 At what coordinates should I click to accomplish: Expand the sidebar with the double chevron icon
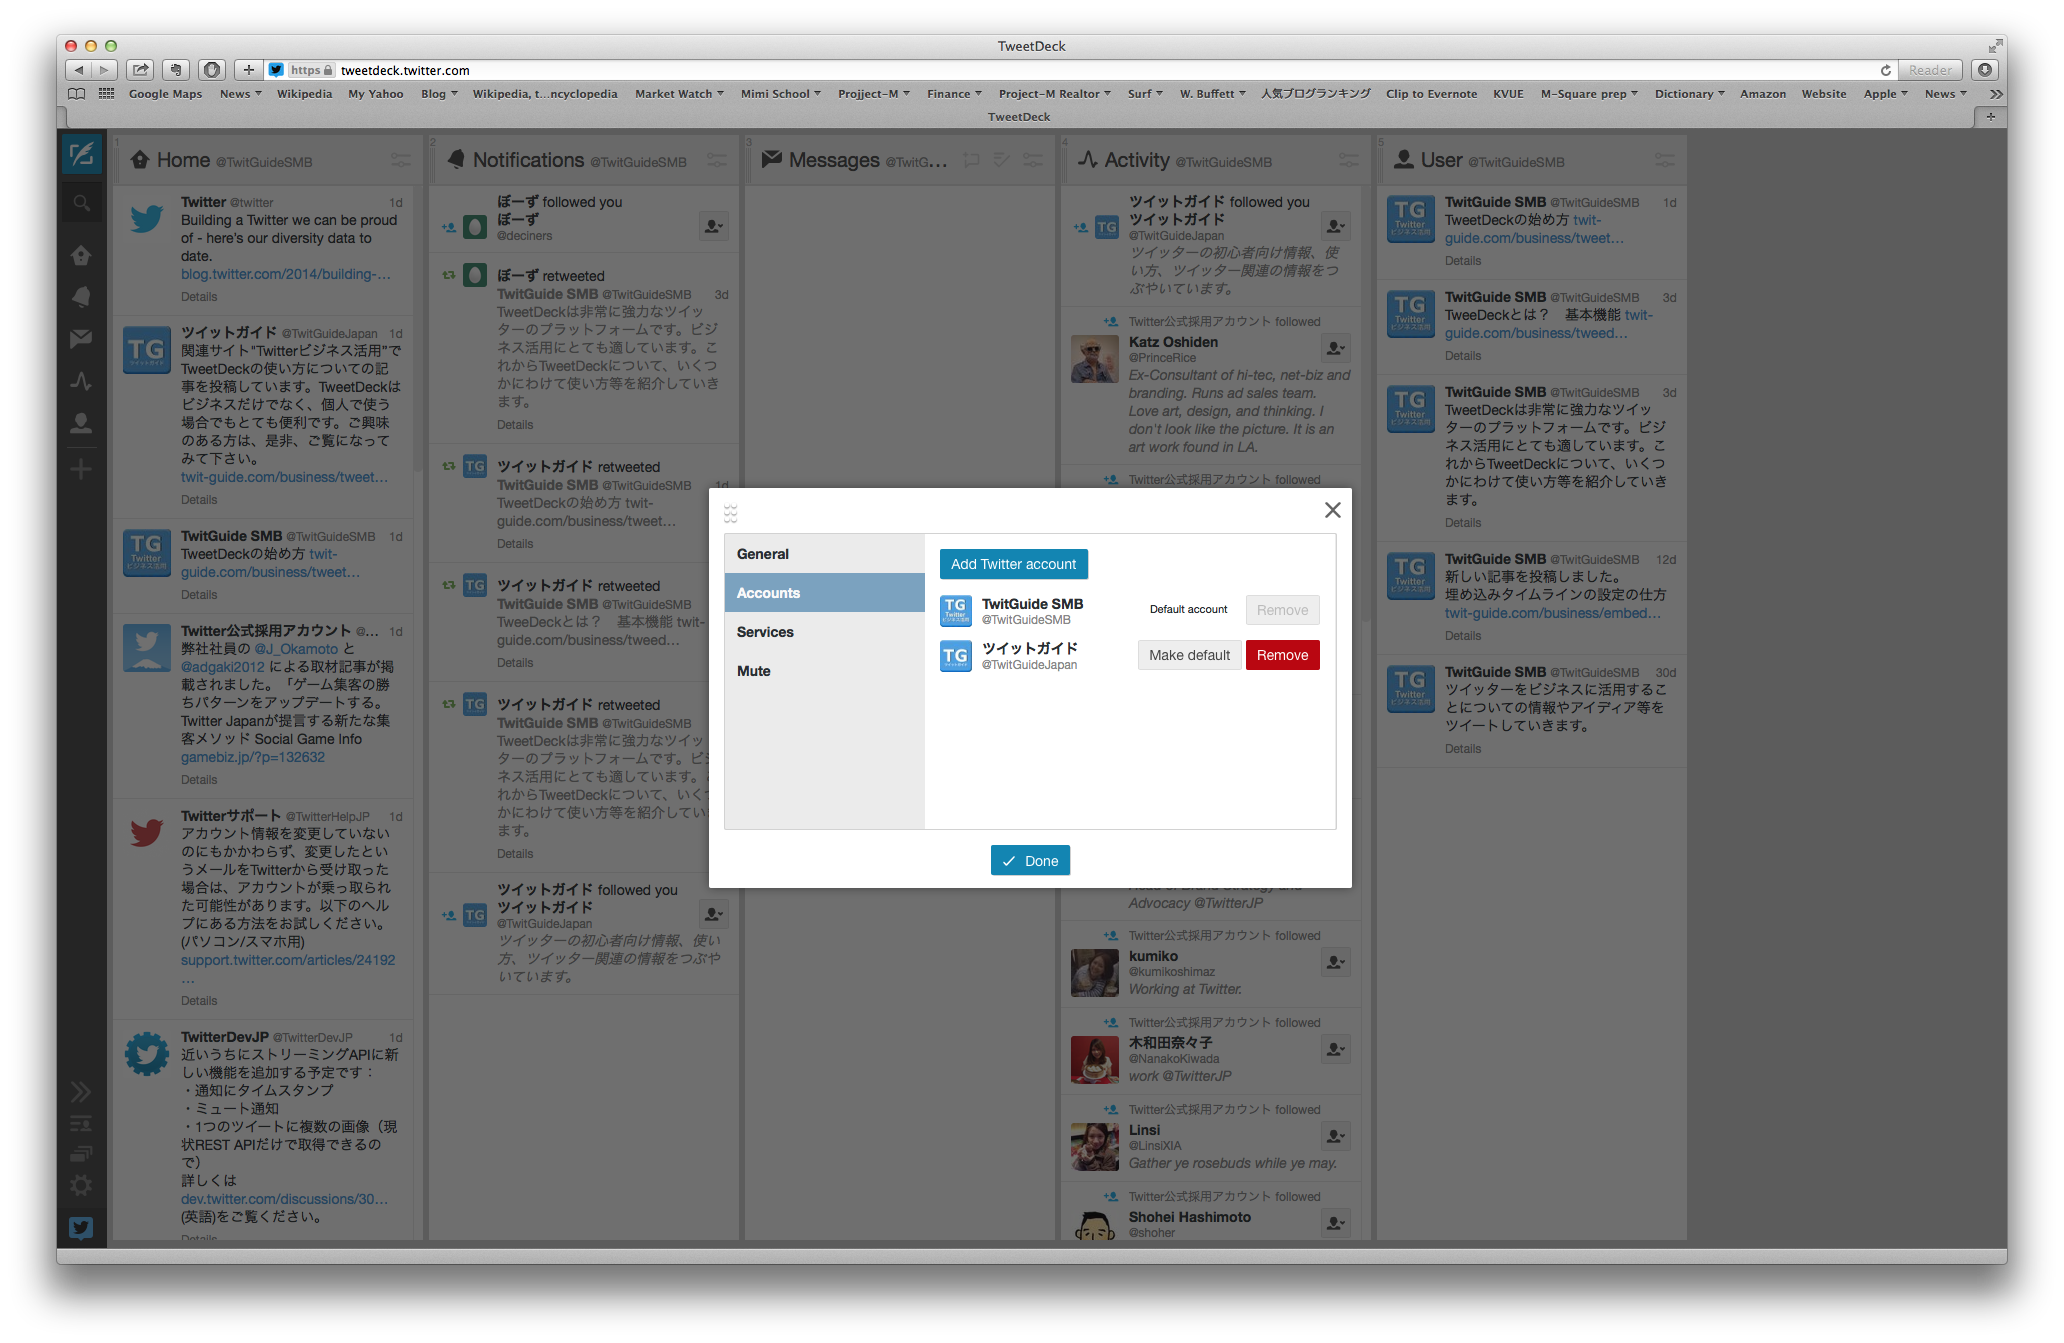point(81,1091)
